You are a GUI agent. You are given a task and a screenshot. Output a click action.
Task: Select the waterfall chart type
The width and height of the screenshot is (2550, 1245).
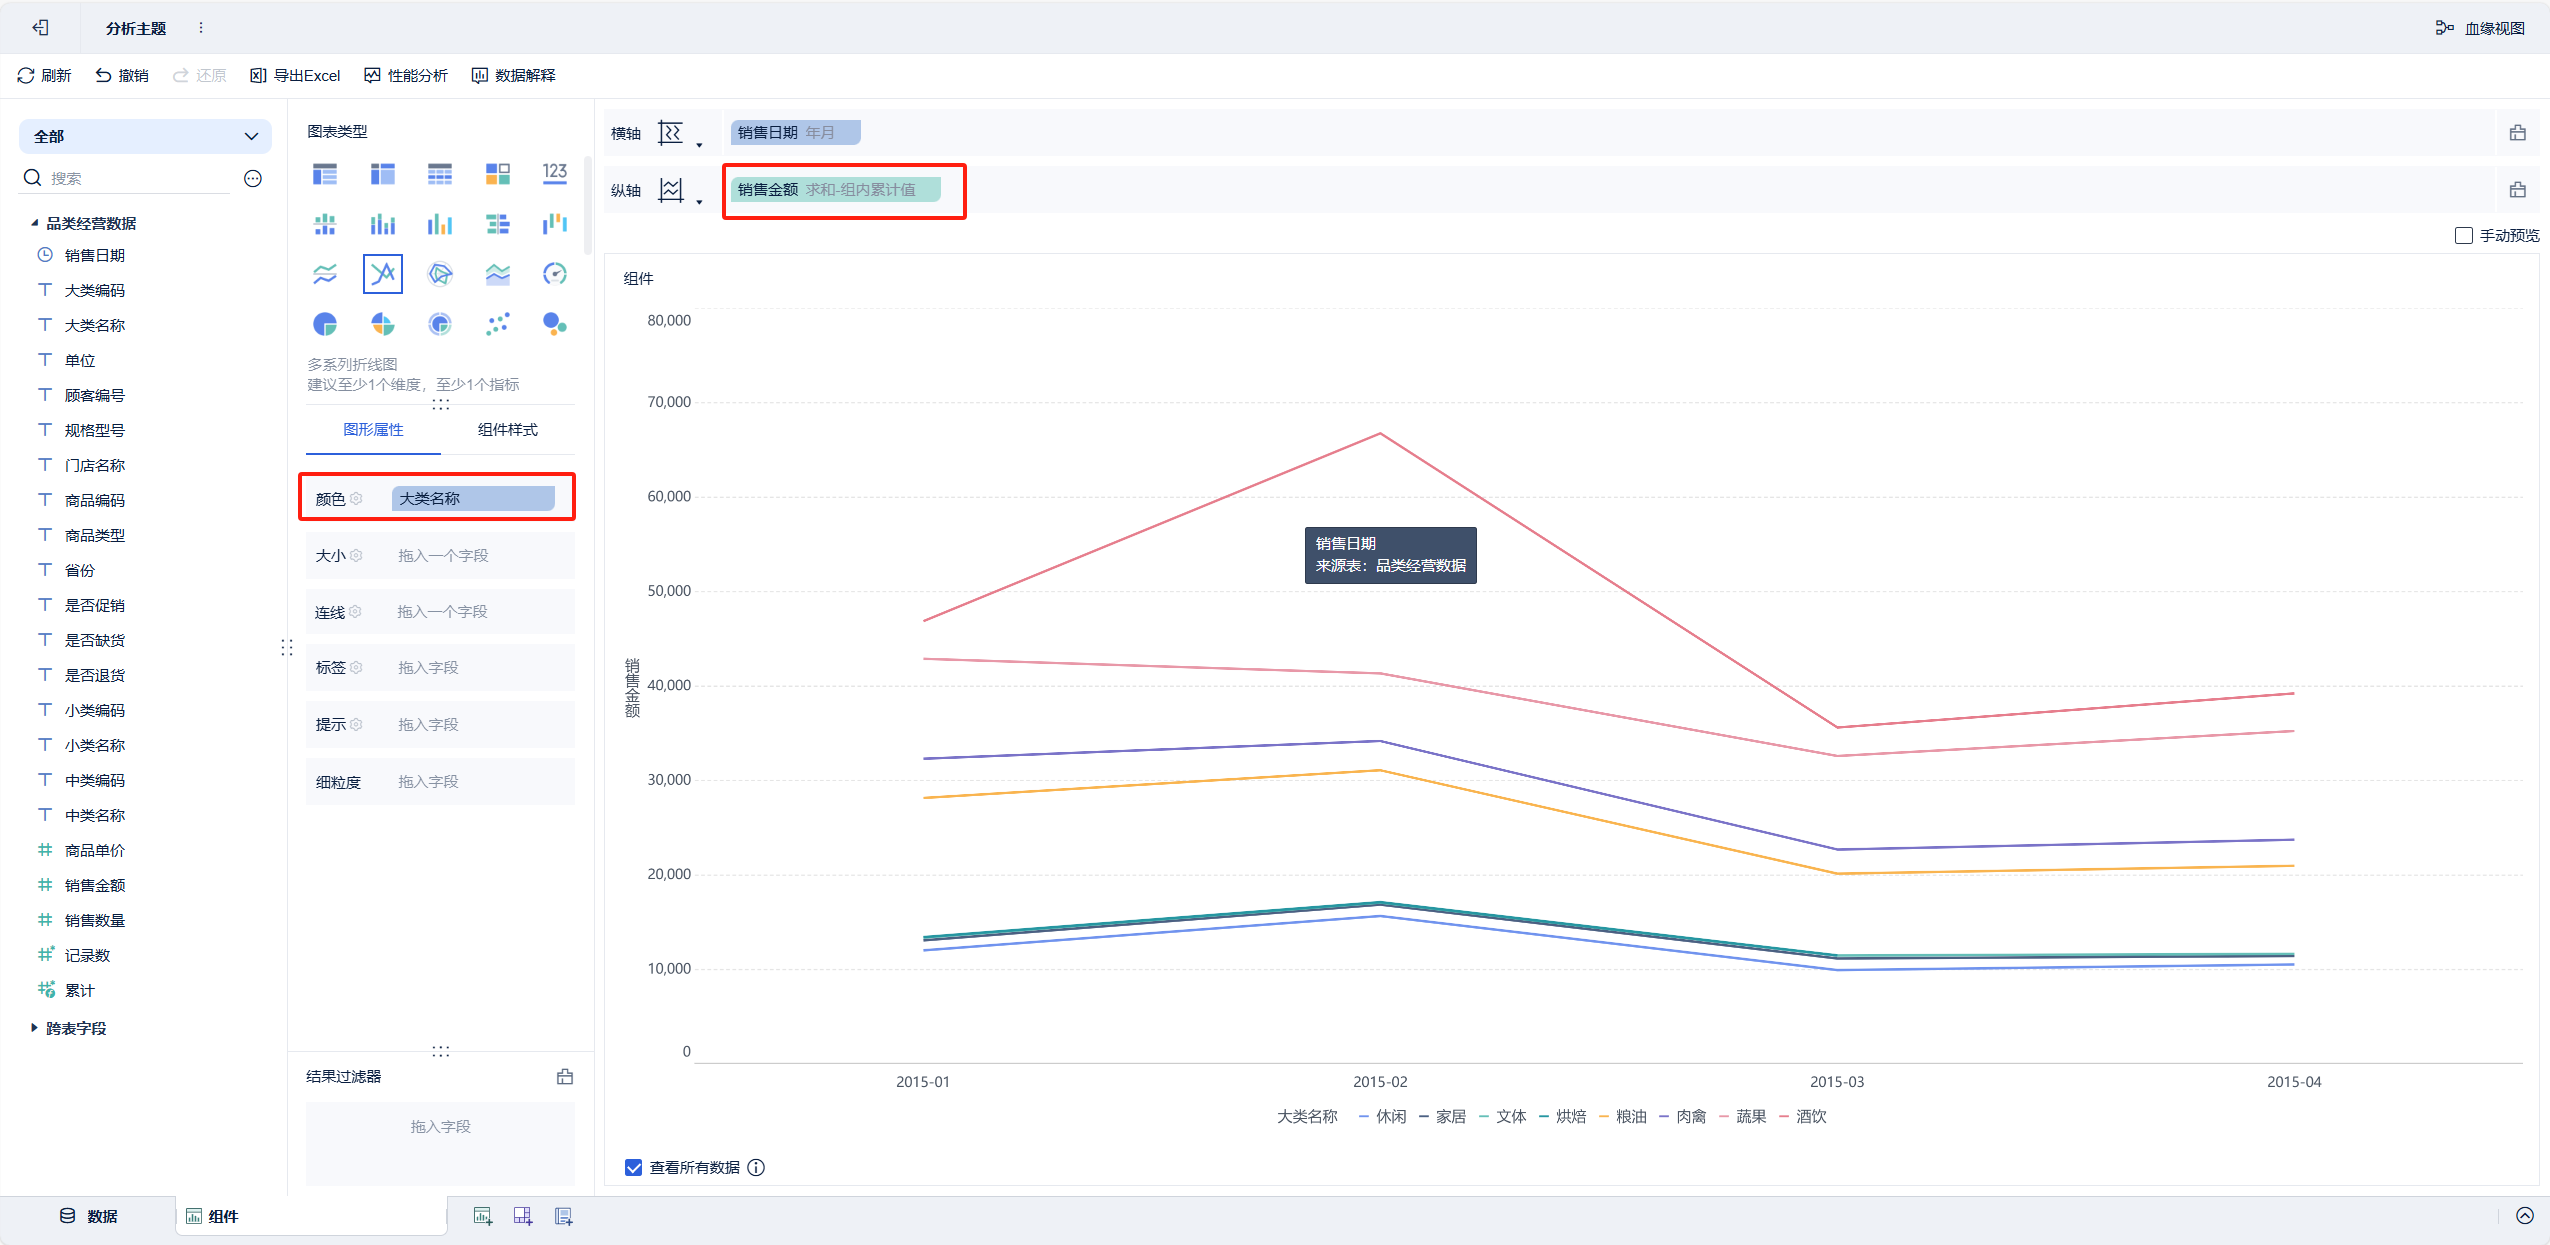point(555,224)
